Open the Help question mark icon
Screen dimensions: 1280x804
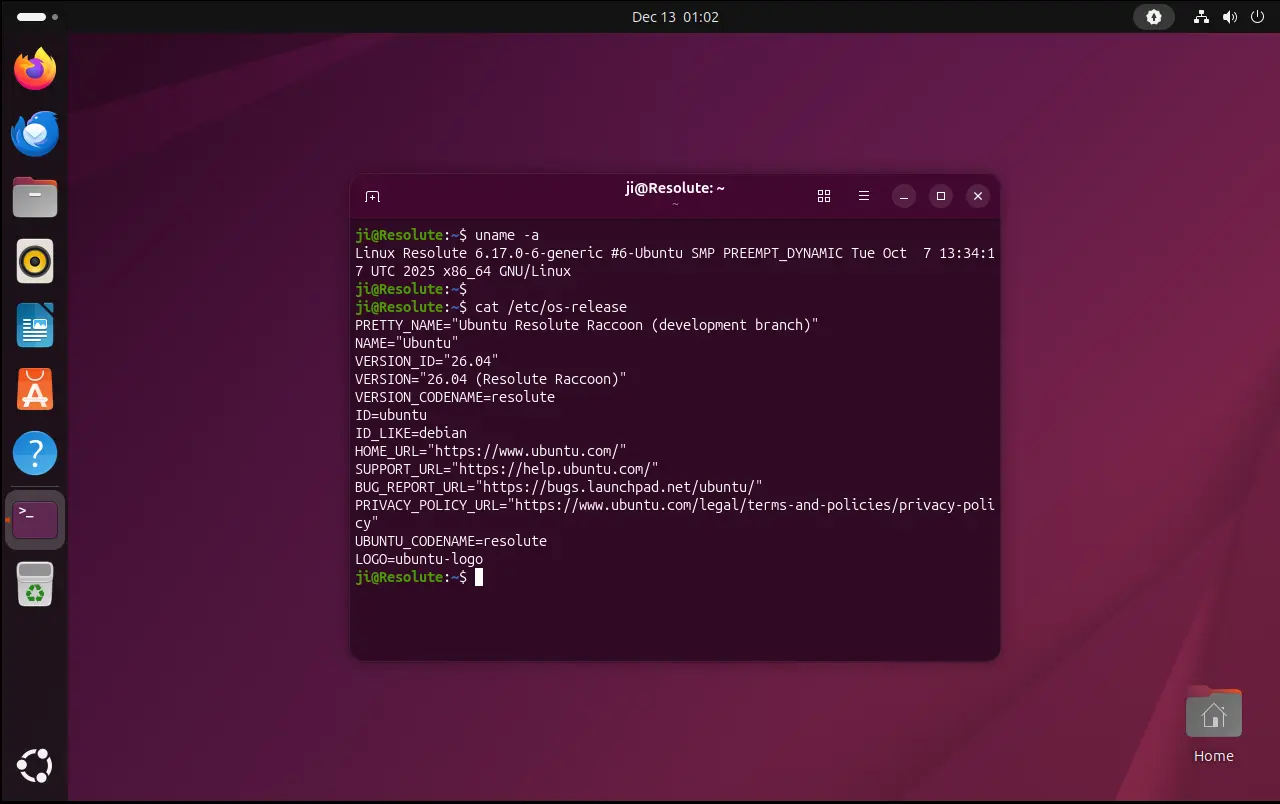tap(35, 454)
